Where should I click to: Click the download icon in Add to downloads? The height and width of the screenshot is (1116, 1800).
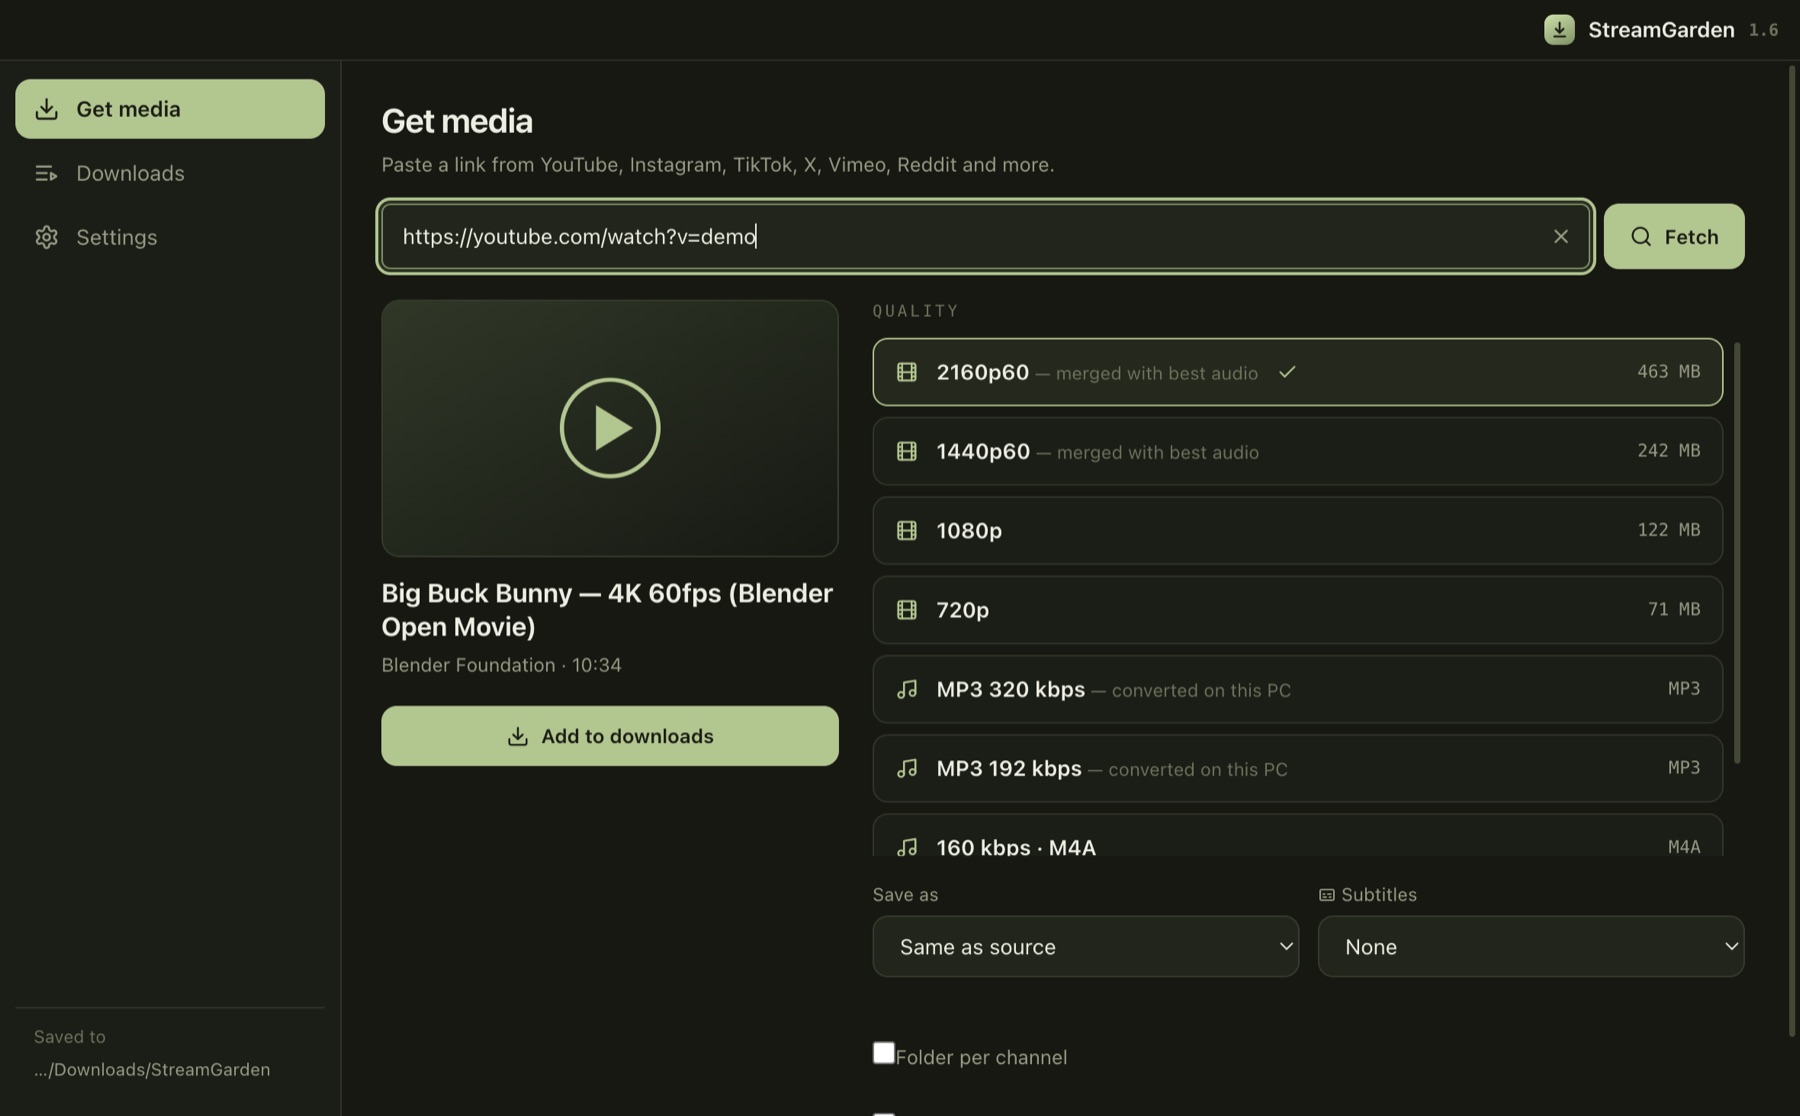tap(517, 736)
